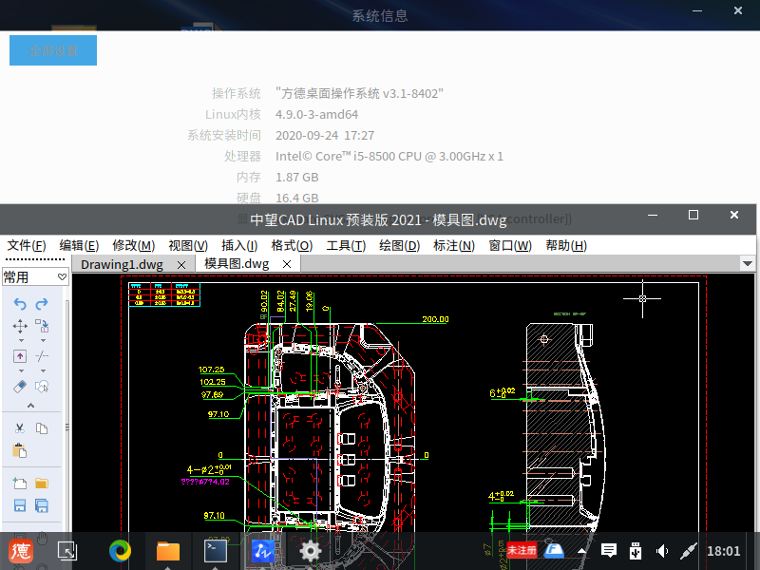
Task: Click the Paste clipboard icon
Action: click(x=20, y=451)
